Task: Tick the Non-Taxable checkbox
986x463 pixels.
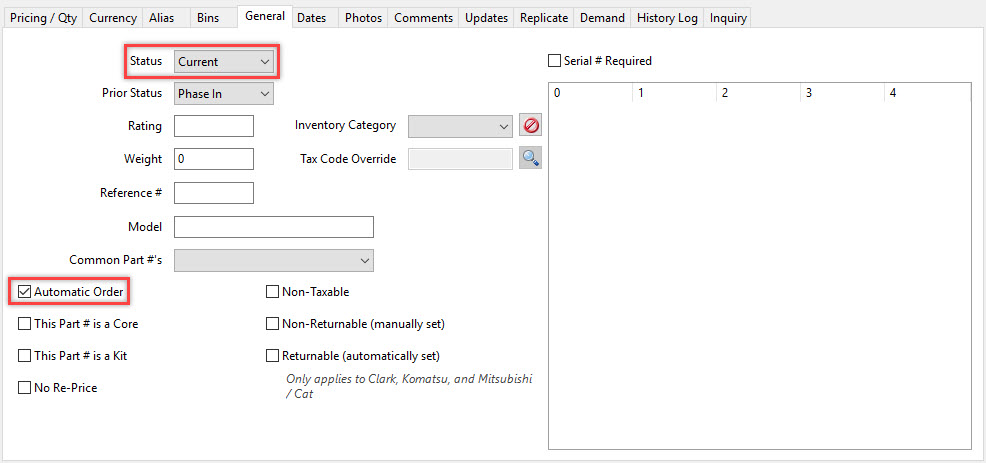Action: 272,292
